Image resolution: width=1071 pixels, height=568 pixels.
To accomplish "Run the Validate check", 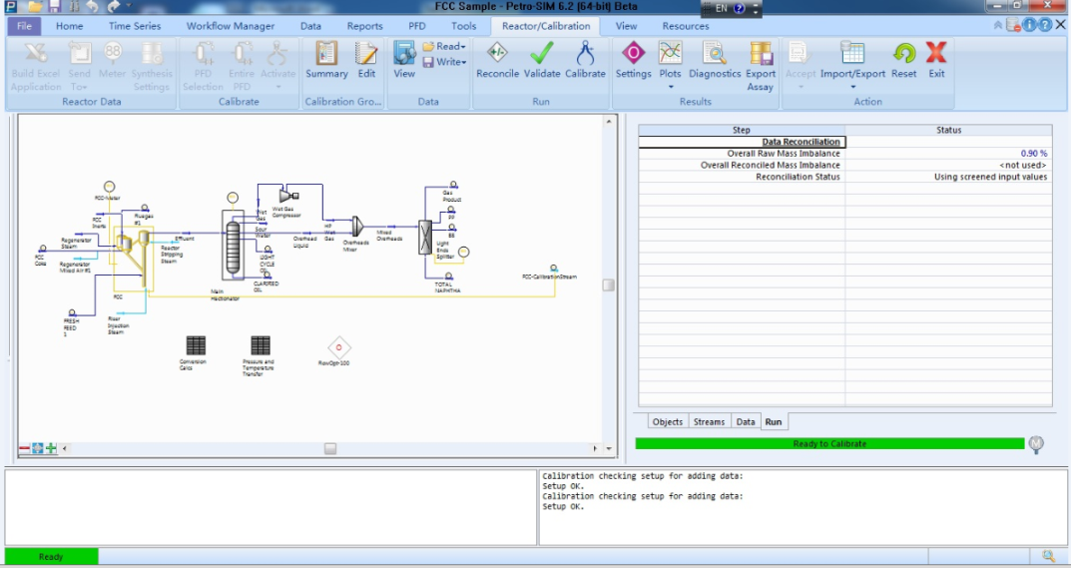I will point(542,60).
